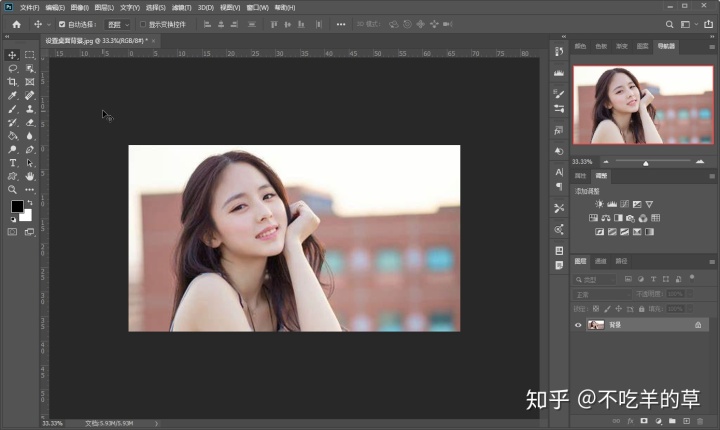
Task: Select the Dodge tool
Action: pyautogui.click(x=12, y=149)
